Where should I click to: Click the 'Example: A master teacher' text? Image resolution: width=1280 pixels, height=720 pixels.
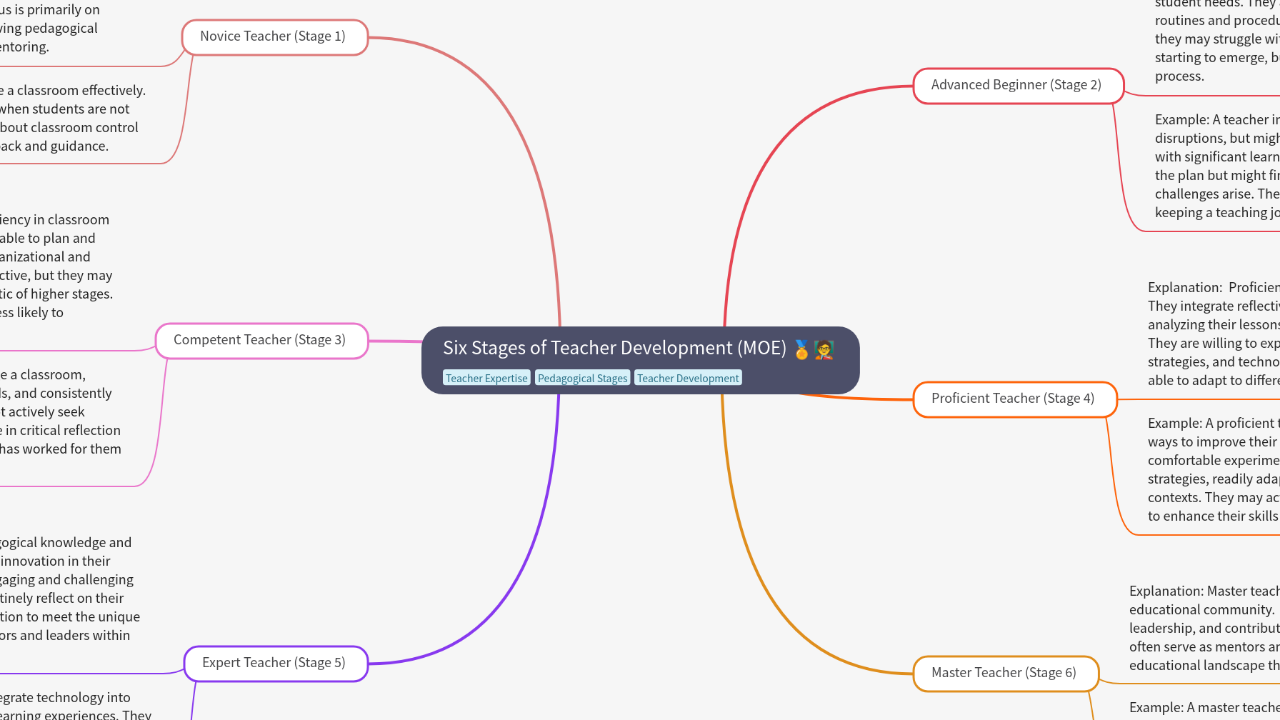(1204, 708)
